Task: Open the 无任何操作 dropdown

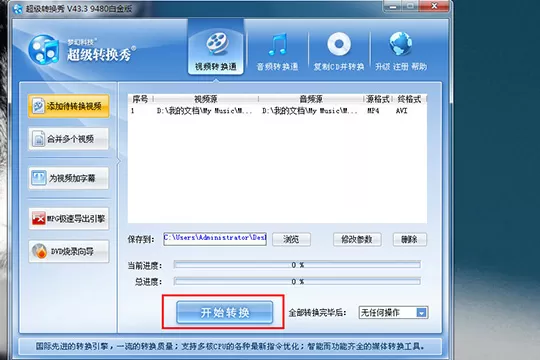Action: pos(393,312)
